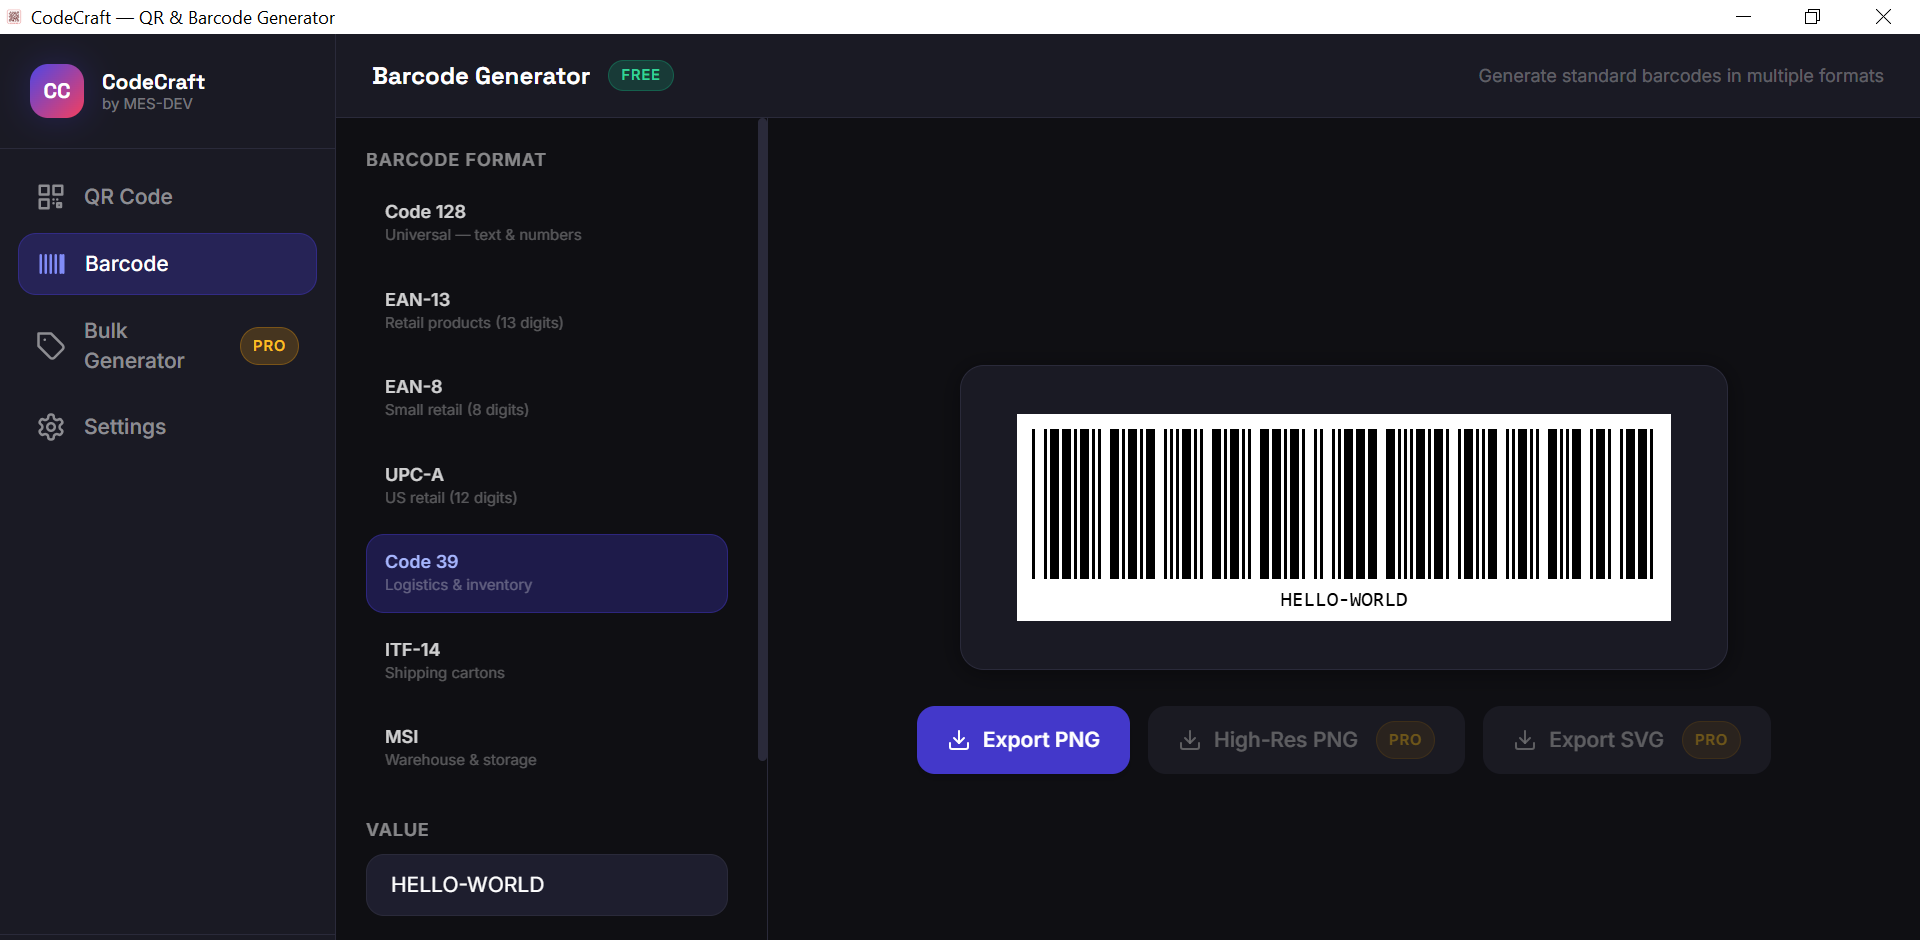Click 'Generate standard barcodes in multiple formats' text
Screen dimensions: 1920x940
(x=1681, y=76)
